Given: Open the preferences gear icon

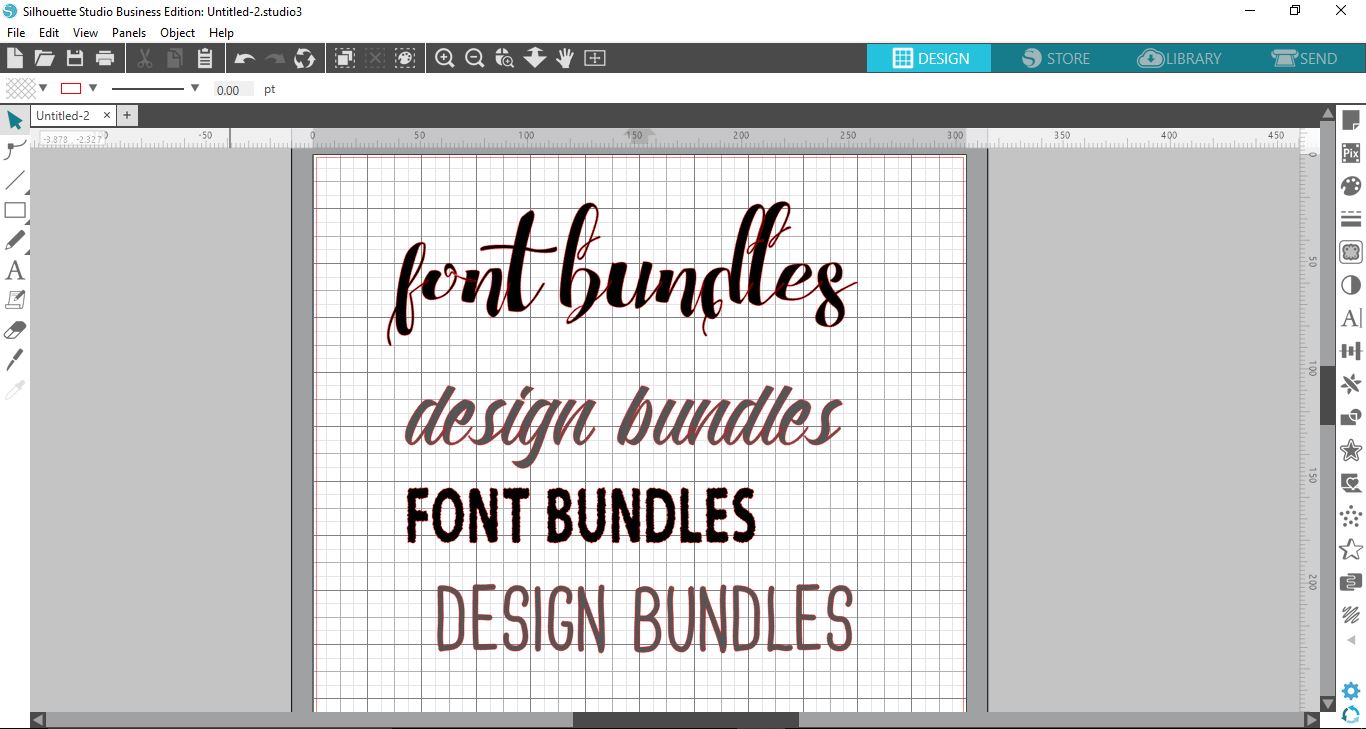Looking at the screenshot, I should [x=1351, y=691].
